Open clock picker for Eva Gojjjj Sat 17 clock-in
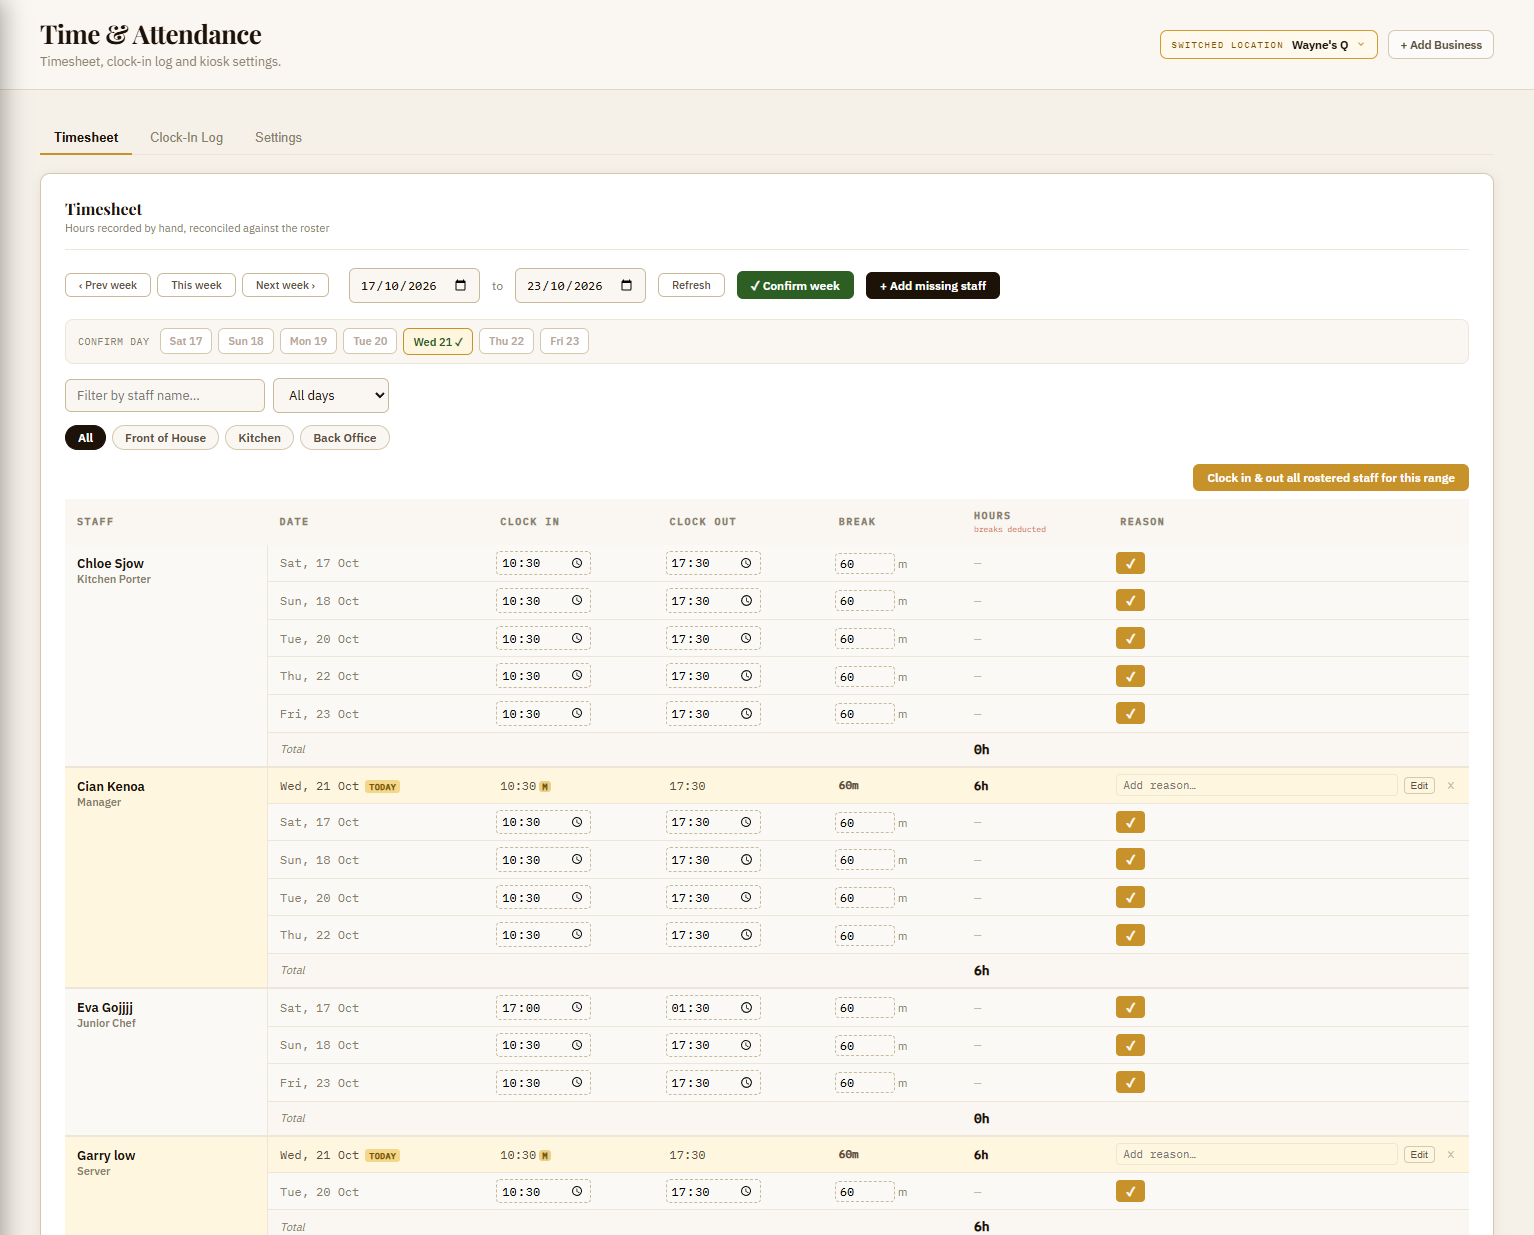Image resolution: width=1534 pixels, height=1235 pixels. [577, 1008]
